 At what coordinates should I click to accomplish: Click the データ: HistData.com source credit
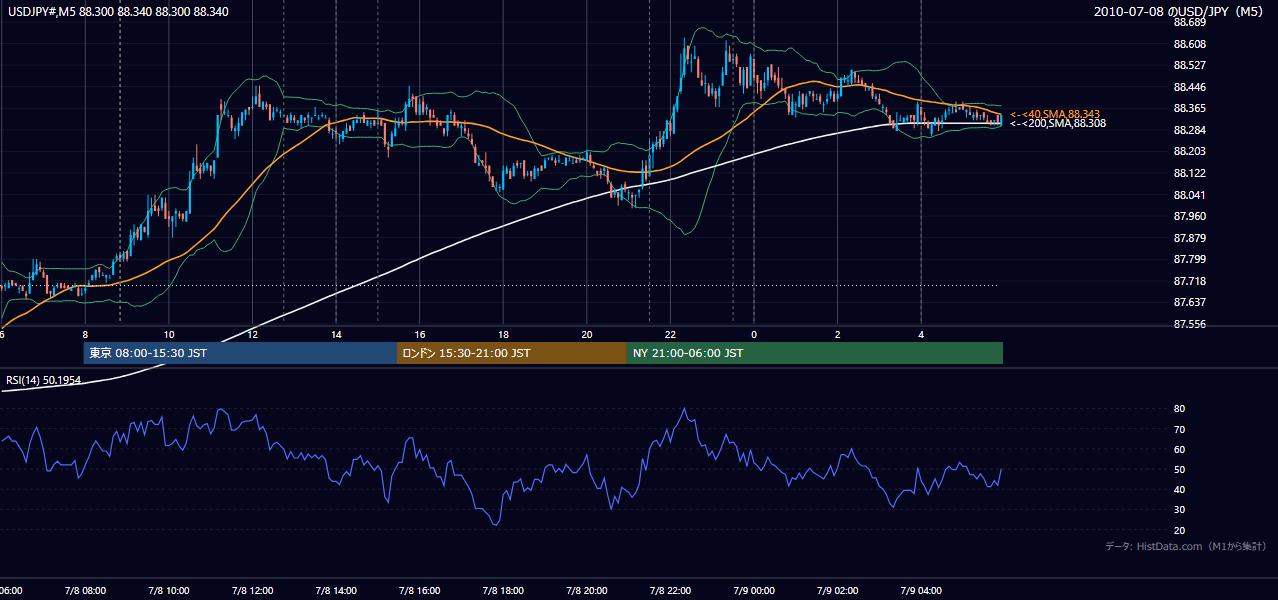1185,546
